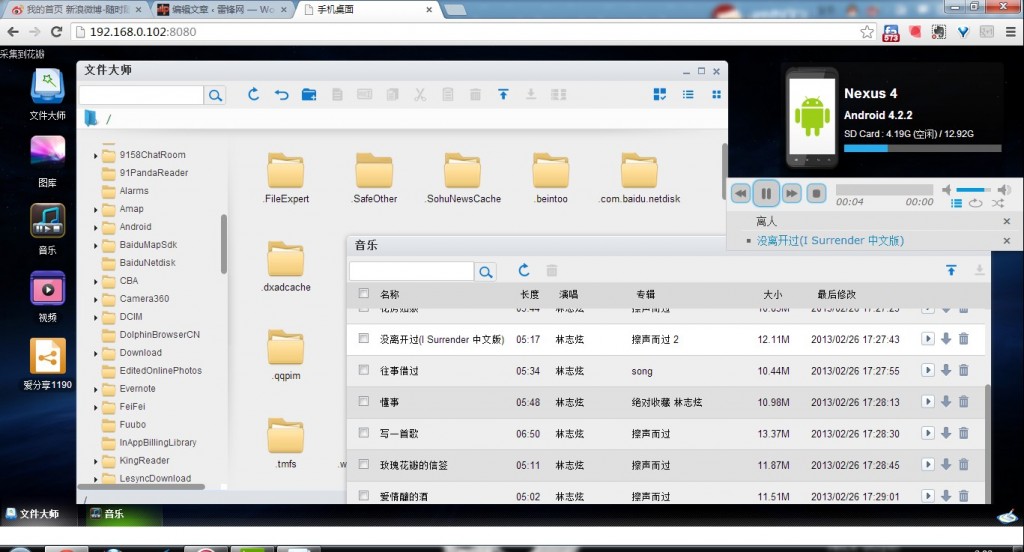Viewport: 1024px width, 552px height.
Task: Click the upload icon in 文件大师 toolbar
Action: (x=503, y=95)
